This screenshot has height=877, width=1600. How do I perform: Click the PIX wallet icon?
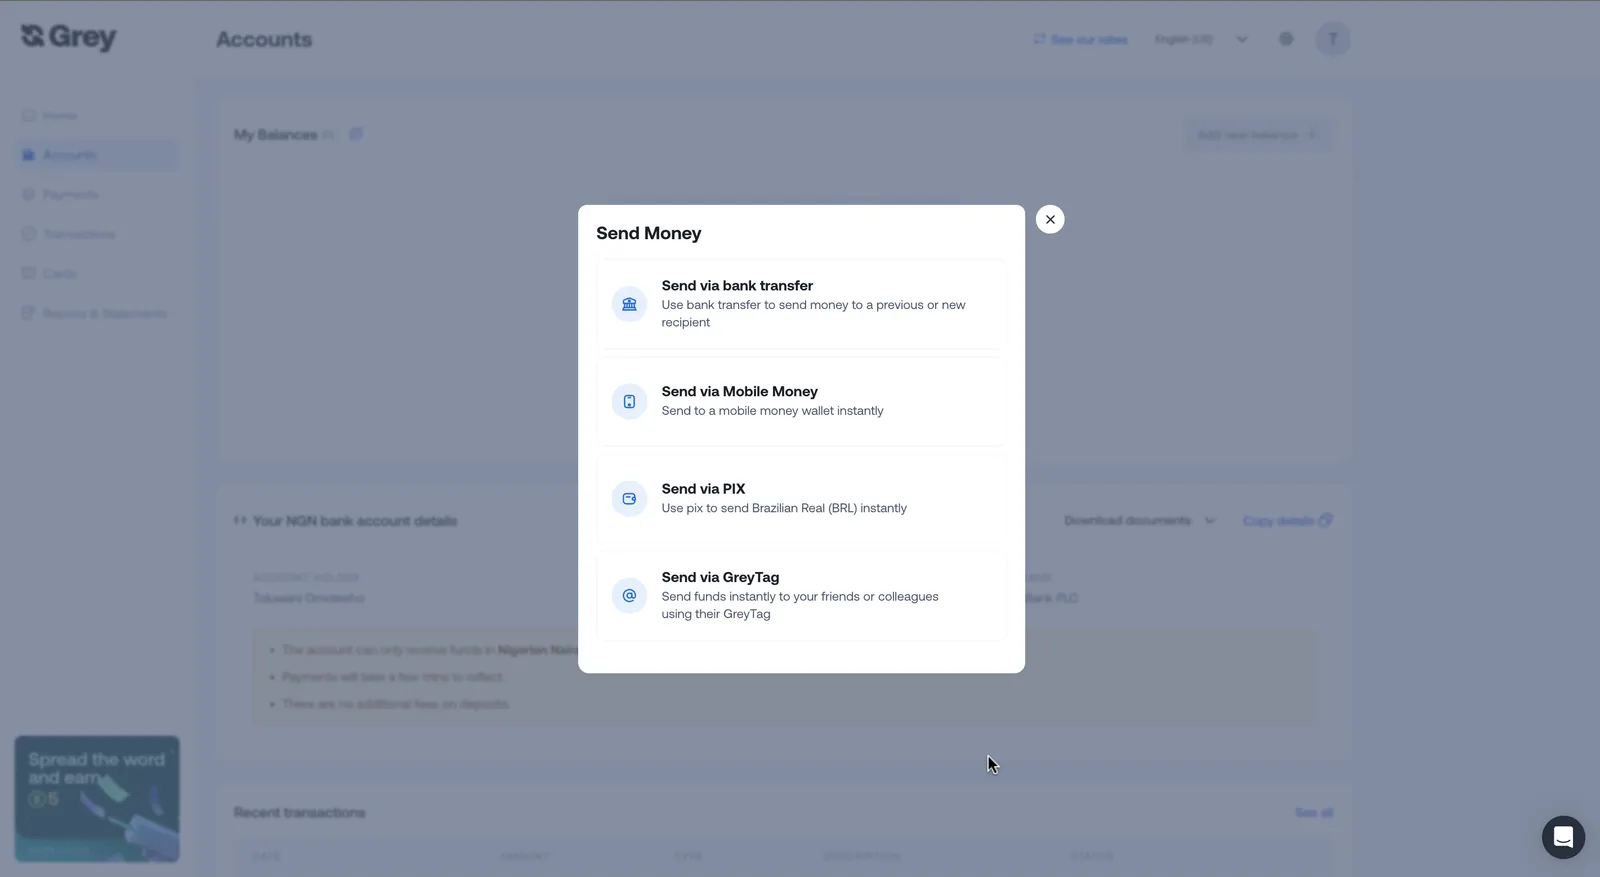(629, 498)
